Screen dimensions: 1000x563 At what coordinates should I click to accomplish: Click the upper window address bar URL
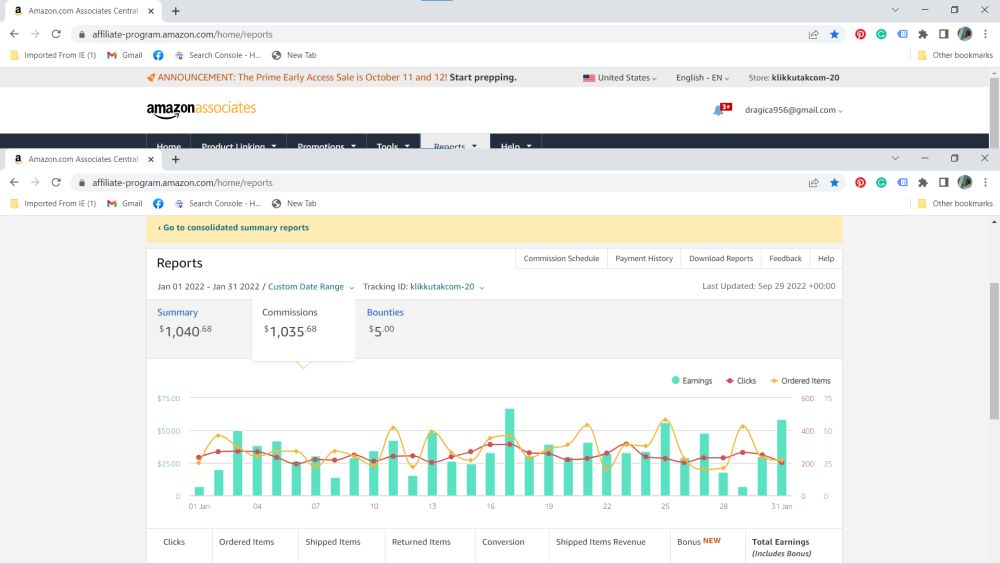pyautogui.click(x=182, y=34)
